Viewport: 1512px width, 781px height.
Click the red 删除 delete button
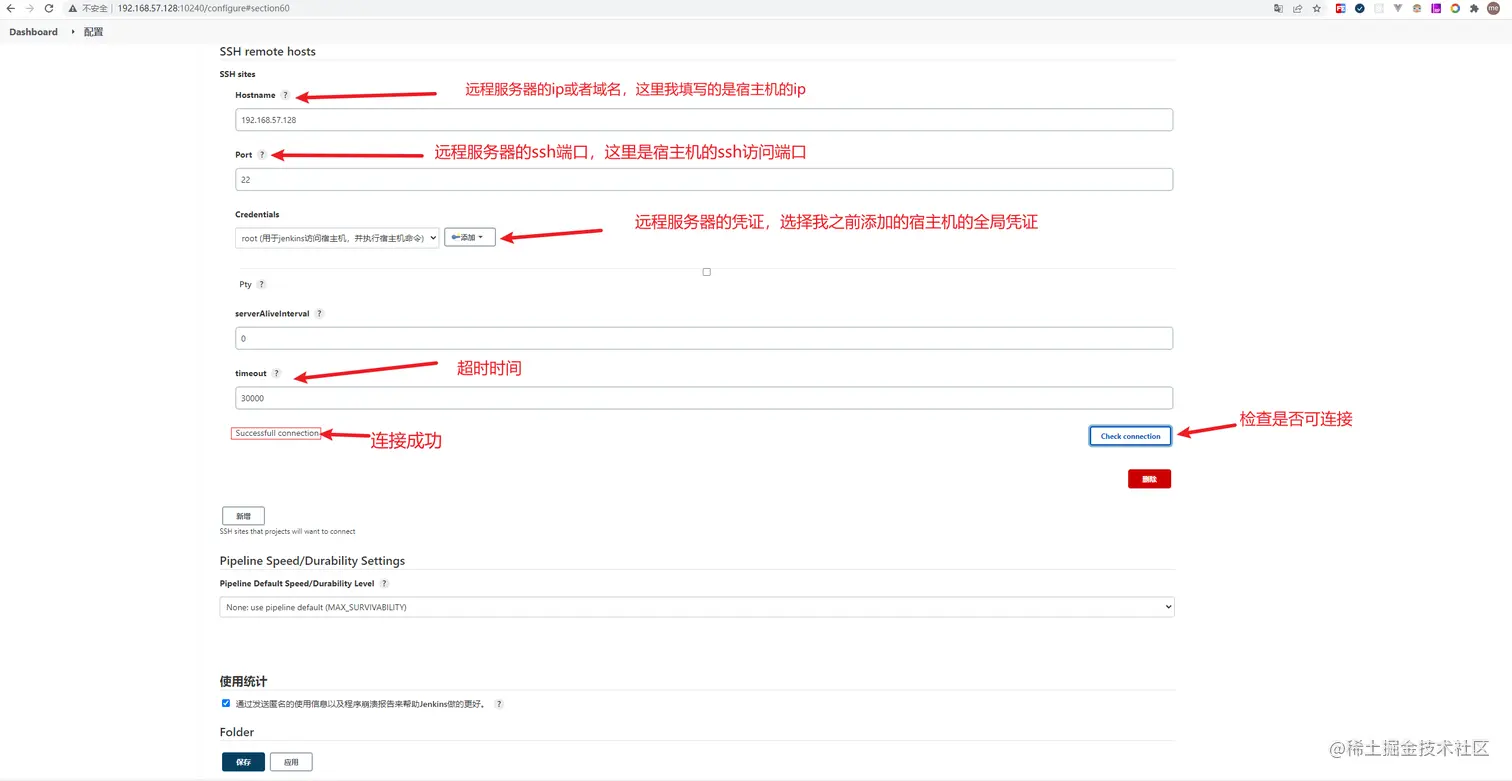click(1149, 479)
